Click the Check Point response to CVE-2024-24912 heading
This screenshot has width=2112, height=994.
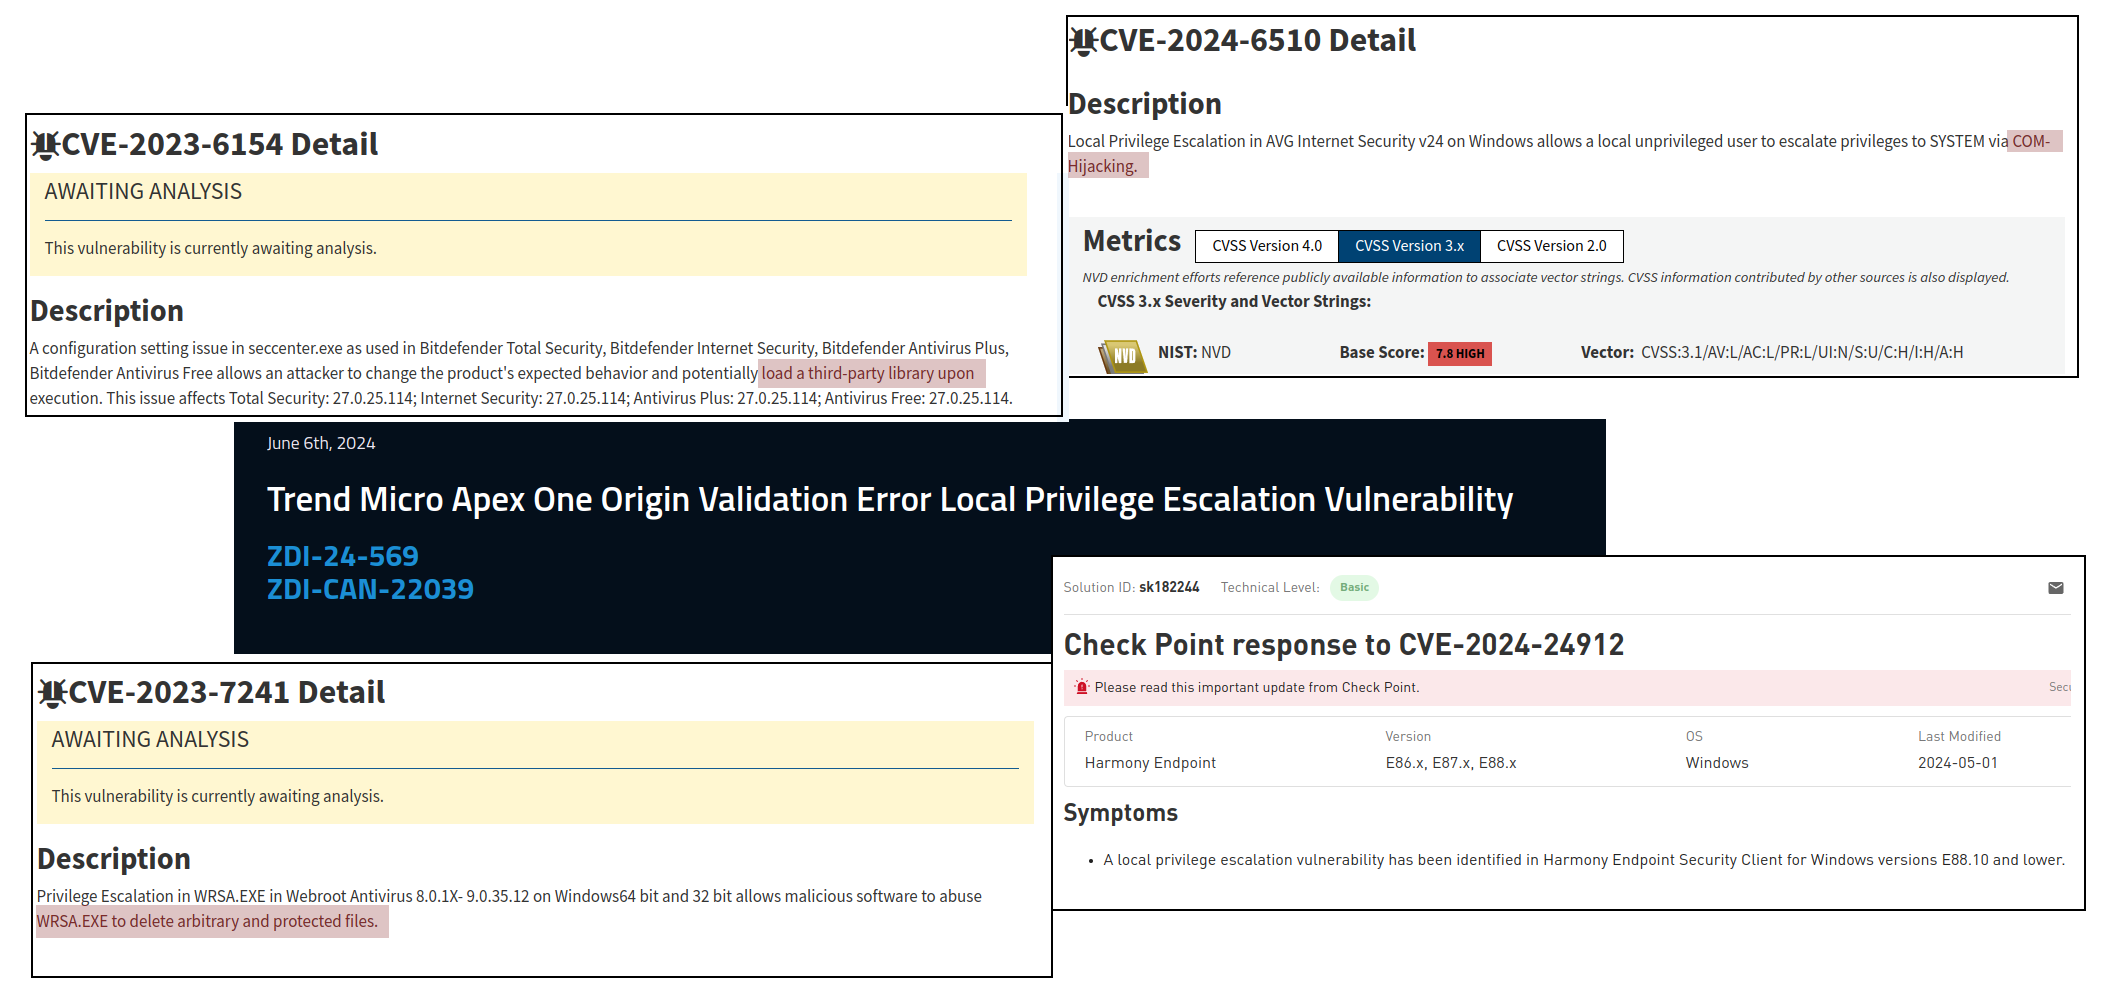[1344, 645]
